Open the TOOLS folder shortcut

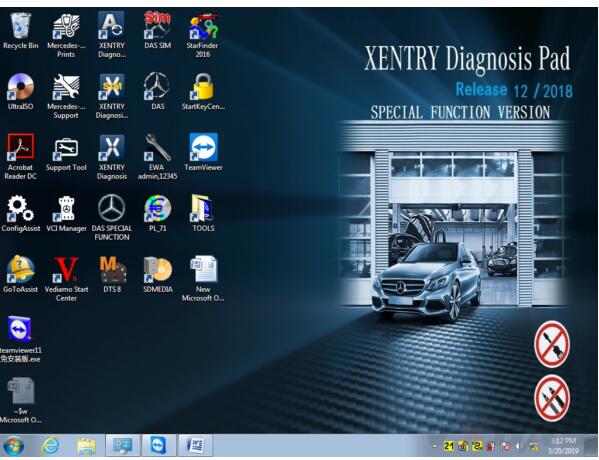pos(203,213)
